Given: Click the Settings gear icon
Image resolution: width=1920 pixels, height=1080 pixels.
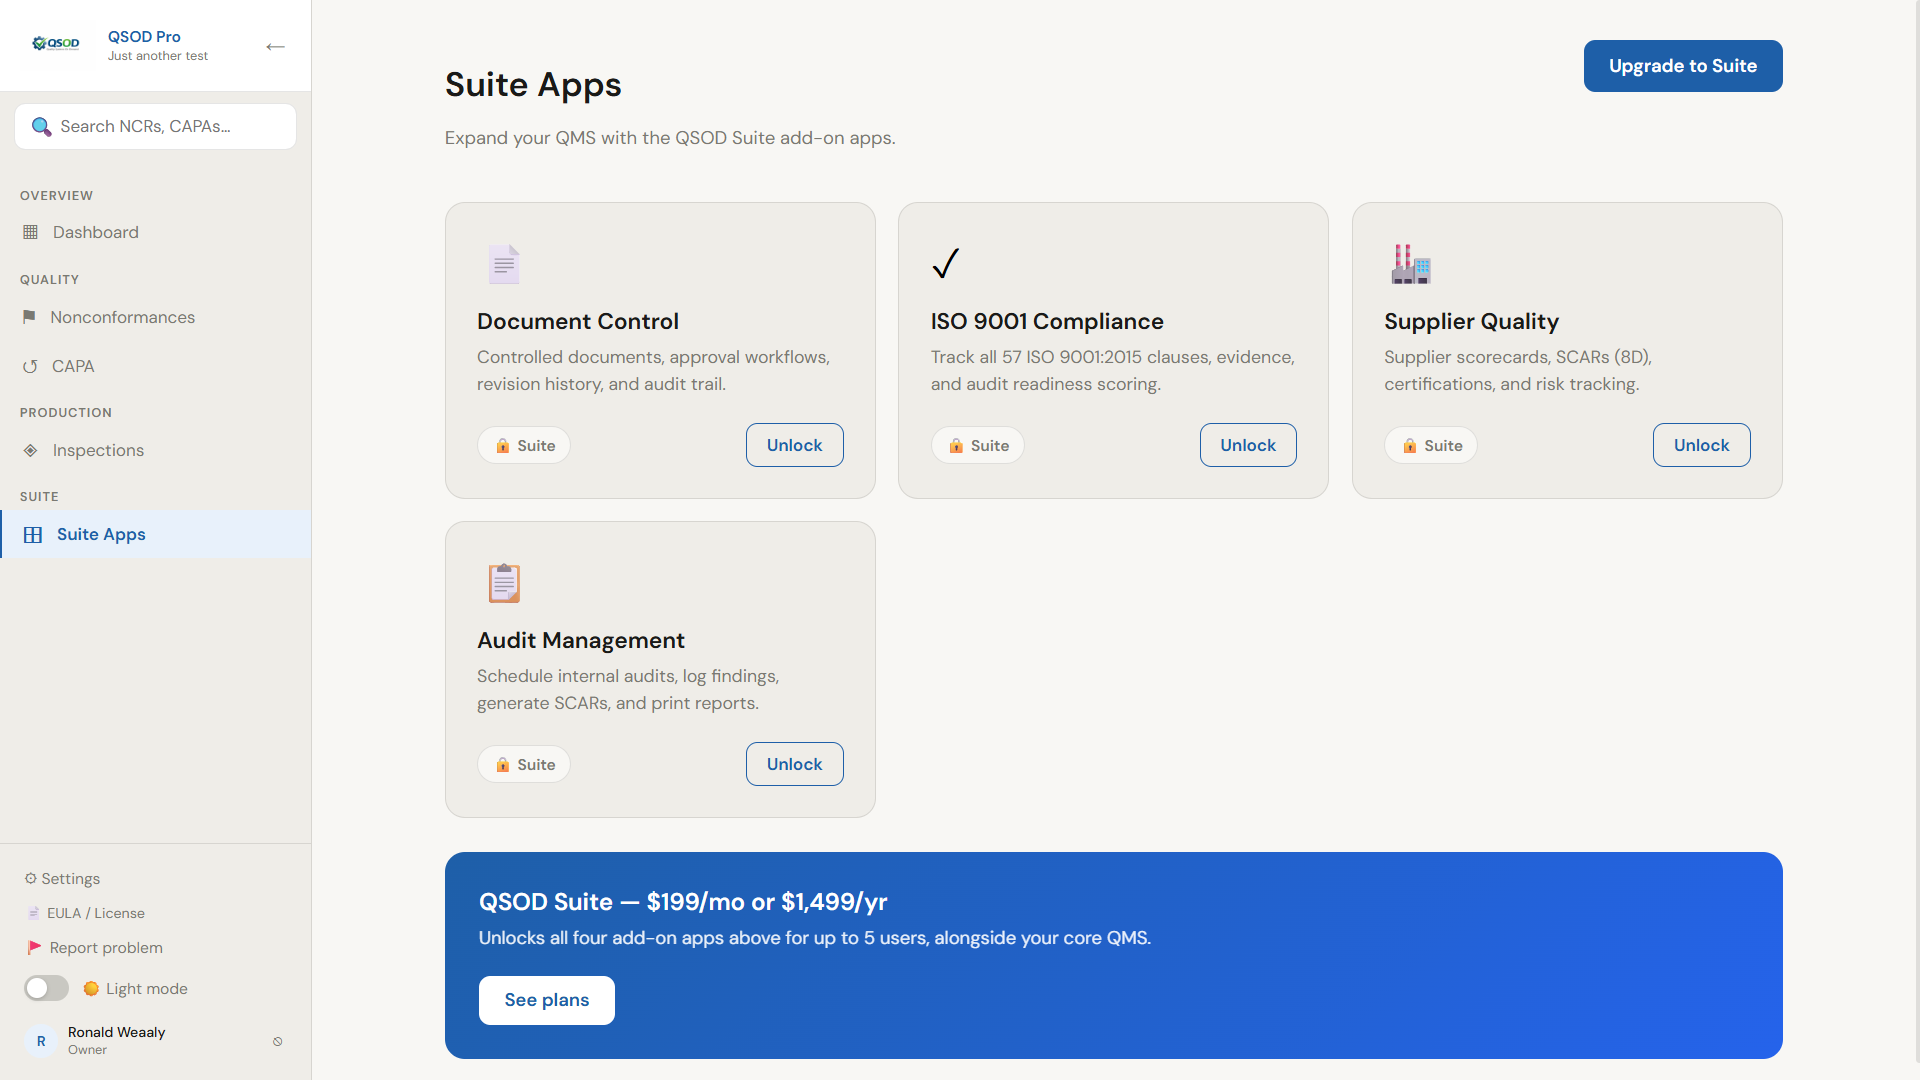Looking at the screenshot, I should coord(31,879).
